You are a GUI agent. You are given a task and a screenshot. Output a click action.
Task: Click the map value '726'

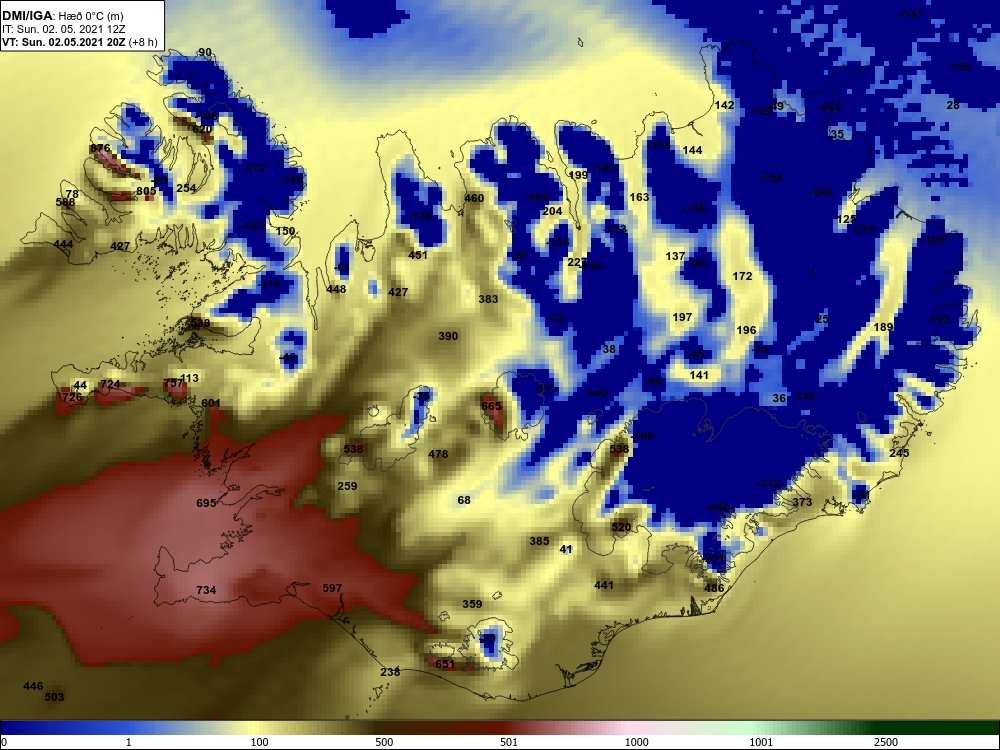click(x=72, y=397)
